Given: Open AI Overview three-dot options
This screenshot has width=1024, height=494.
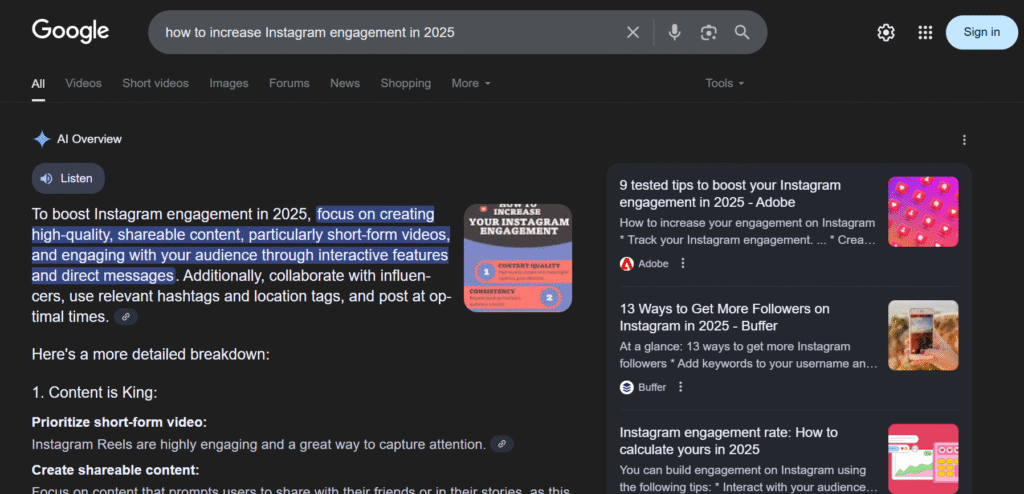Looking at the screenshot, I should [965, 140].
